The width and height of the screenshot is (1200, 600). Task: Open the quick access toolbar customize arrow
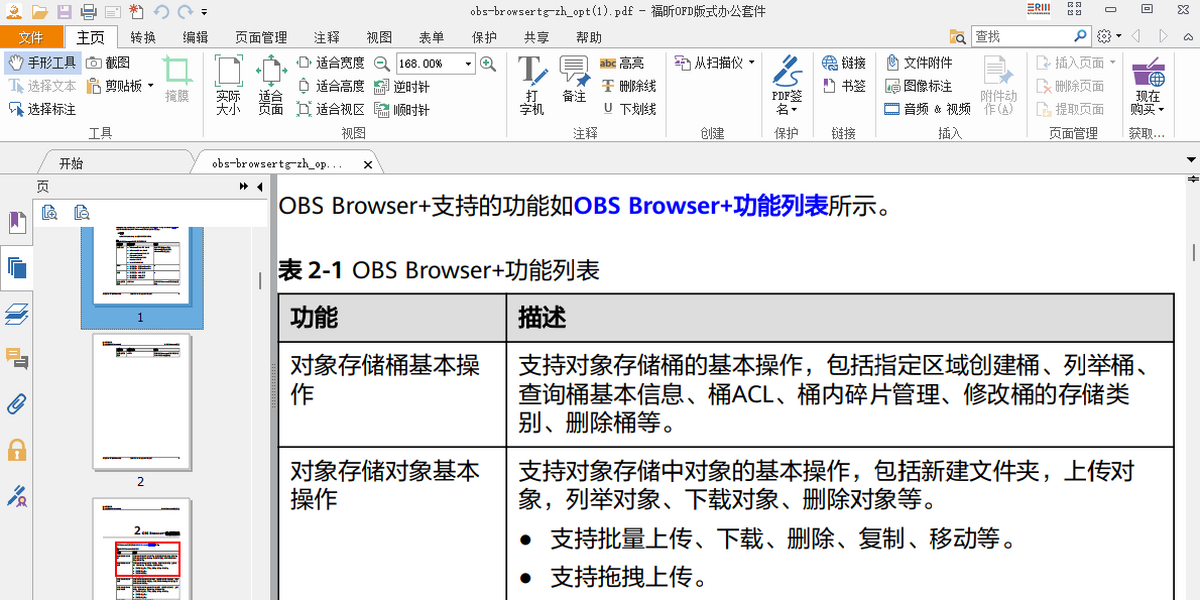pos(205,12)
